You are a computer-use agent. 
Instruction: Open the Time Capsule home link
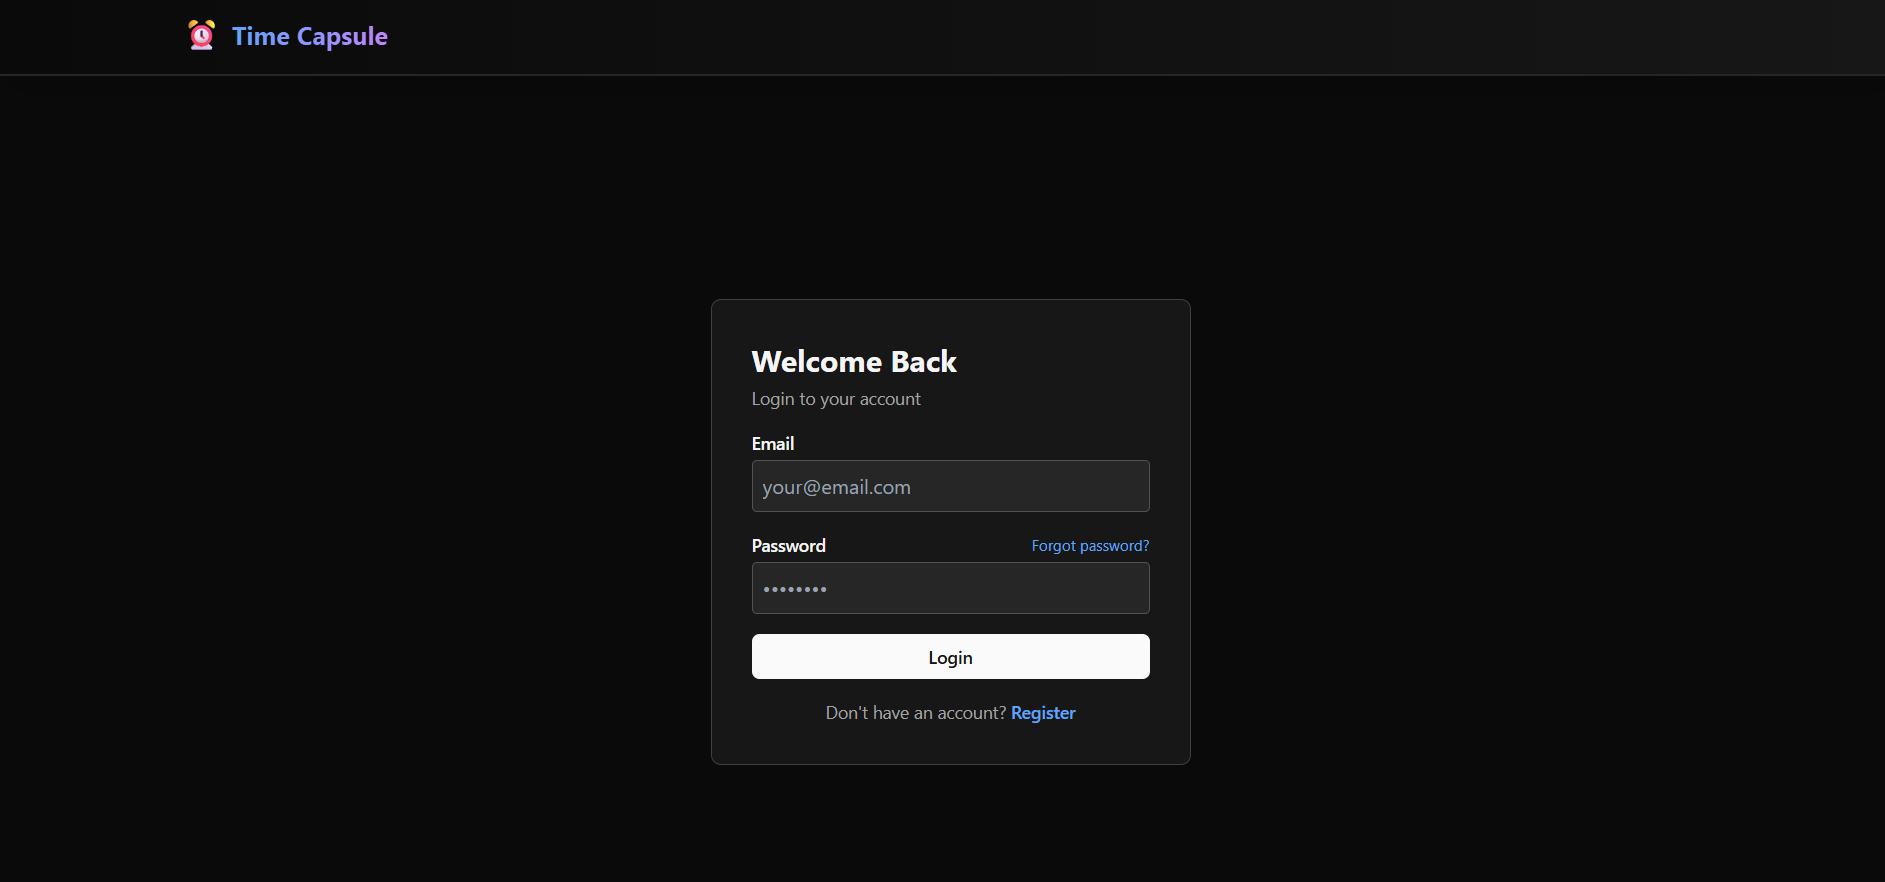pos(309,36)
